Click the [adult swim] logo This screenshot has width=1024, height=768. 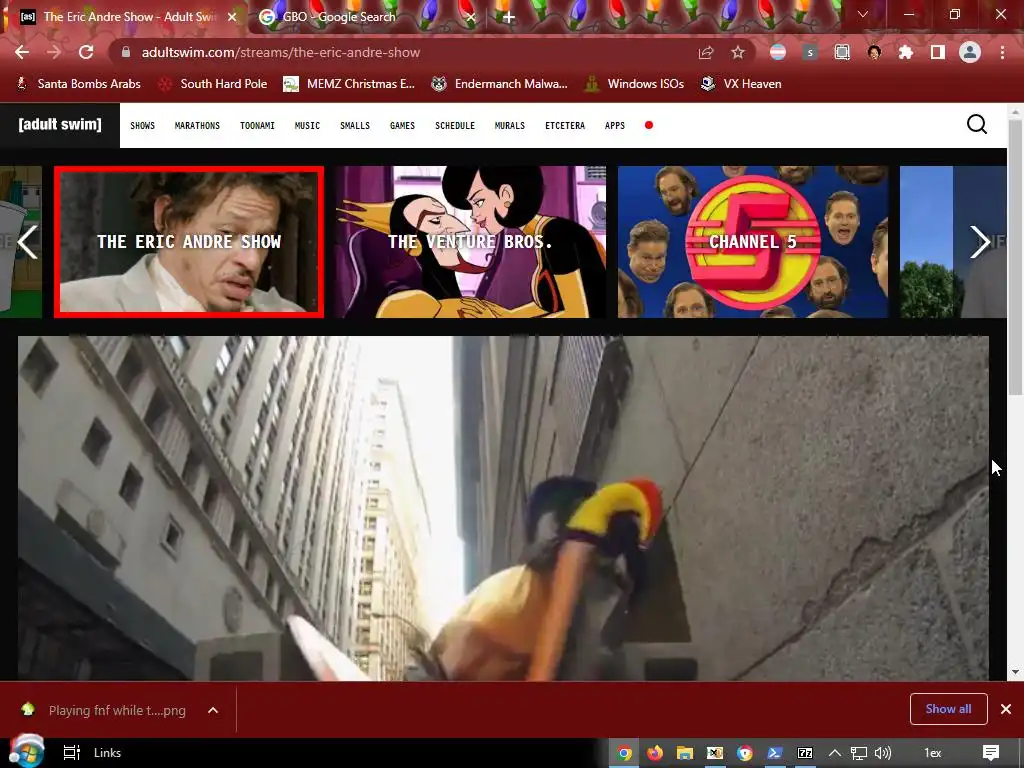click(60, 125)
